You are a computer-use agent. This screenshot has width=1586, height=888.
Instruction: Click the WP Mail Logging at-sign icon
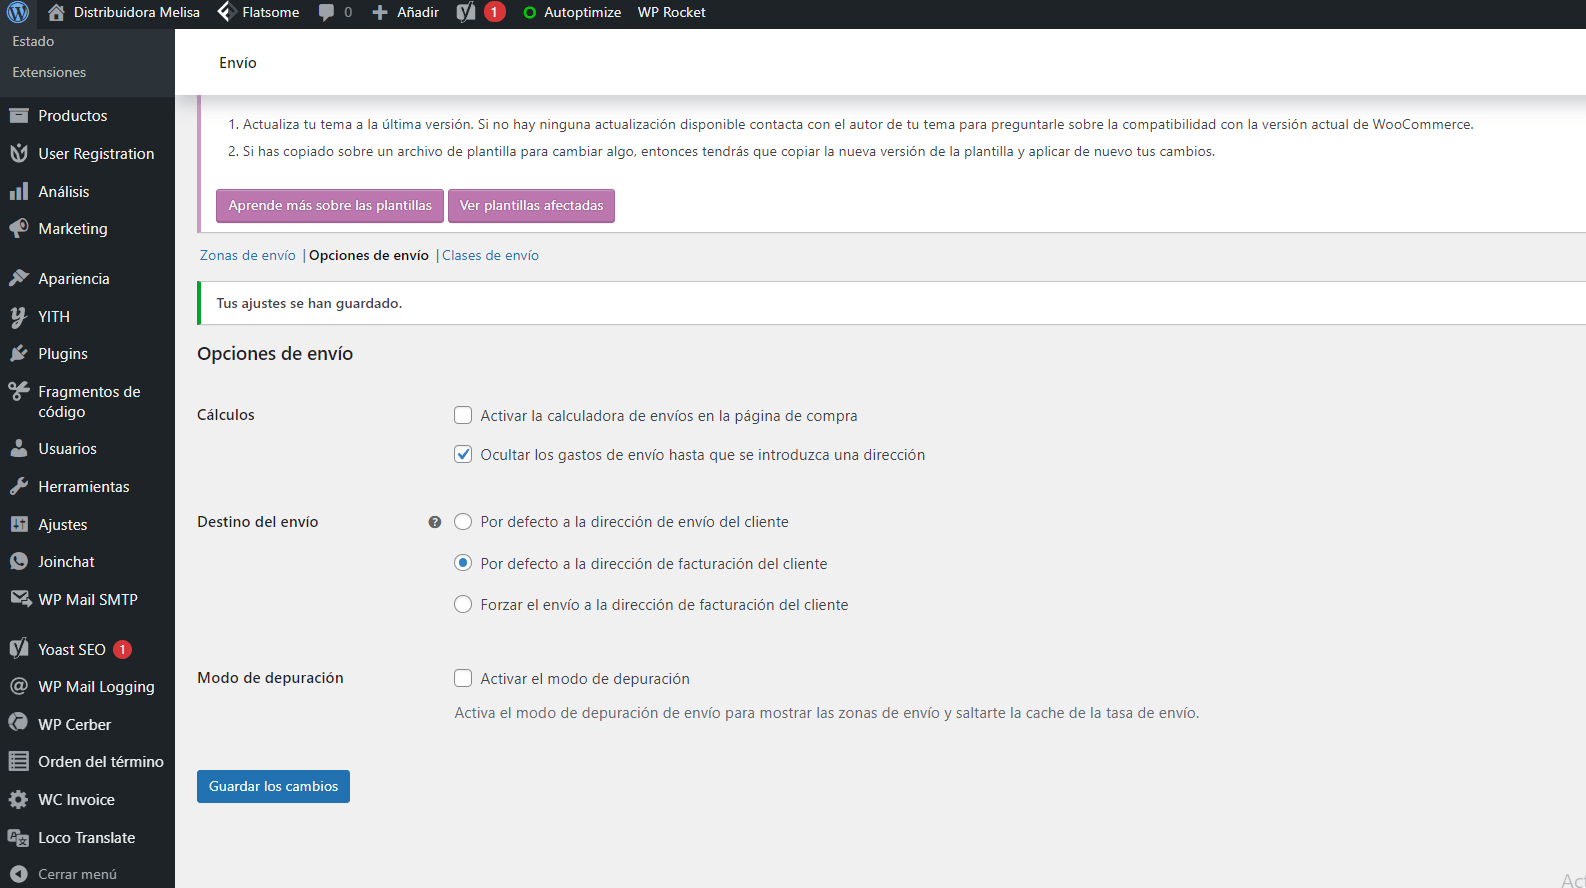click(19, 687)
